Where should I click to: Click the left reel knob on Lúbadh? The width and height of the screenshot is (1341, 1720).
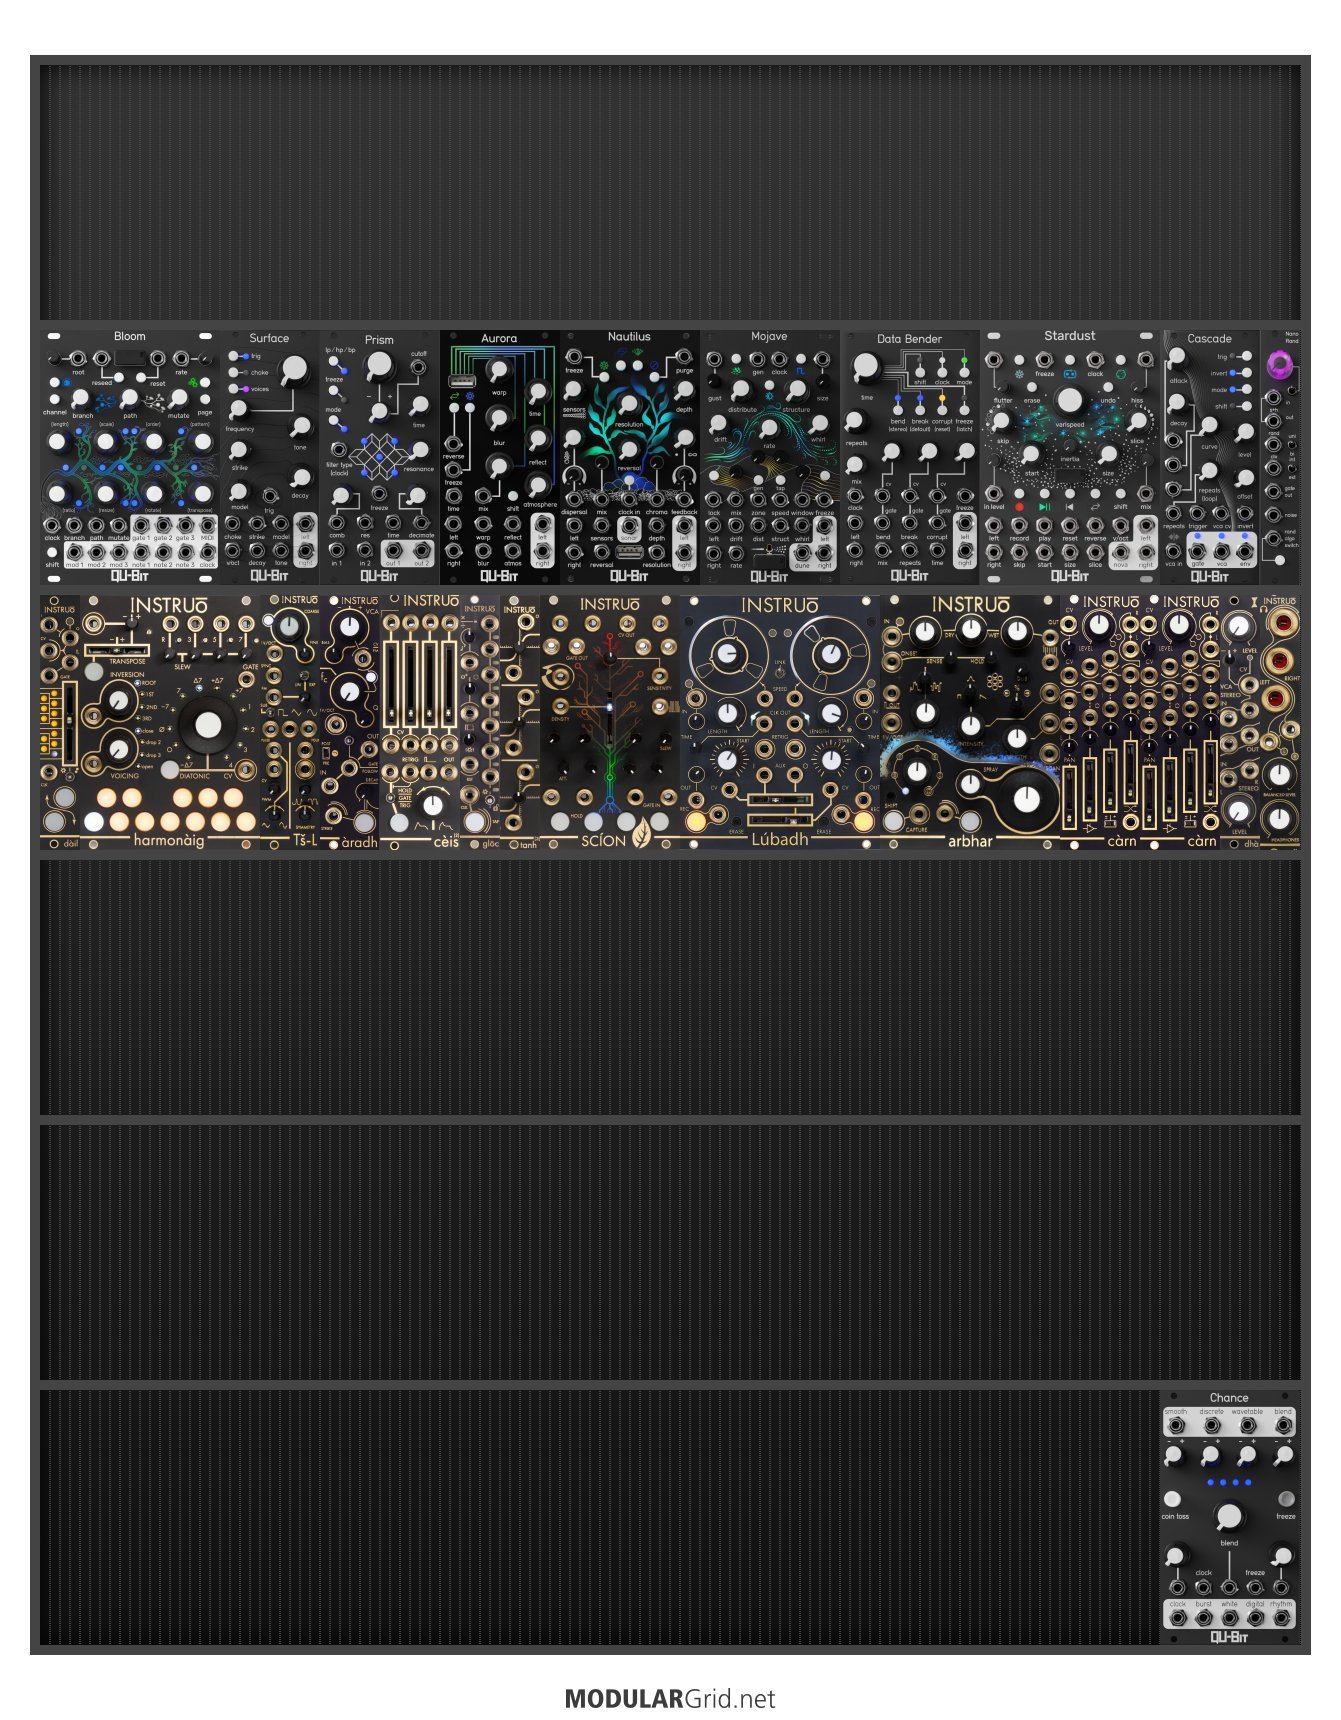(x=730, y=656)
